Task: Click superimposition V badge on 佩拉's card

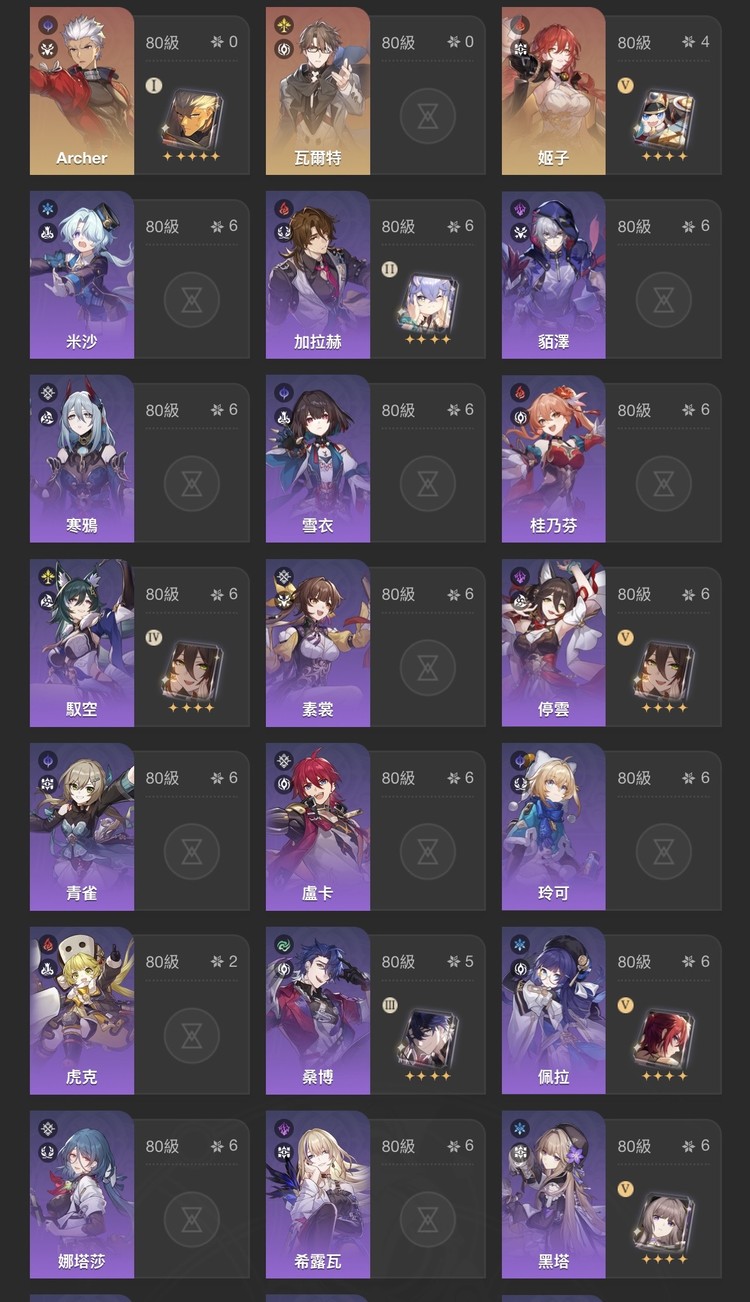Action: point(626,1004)
